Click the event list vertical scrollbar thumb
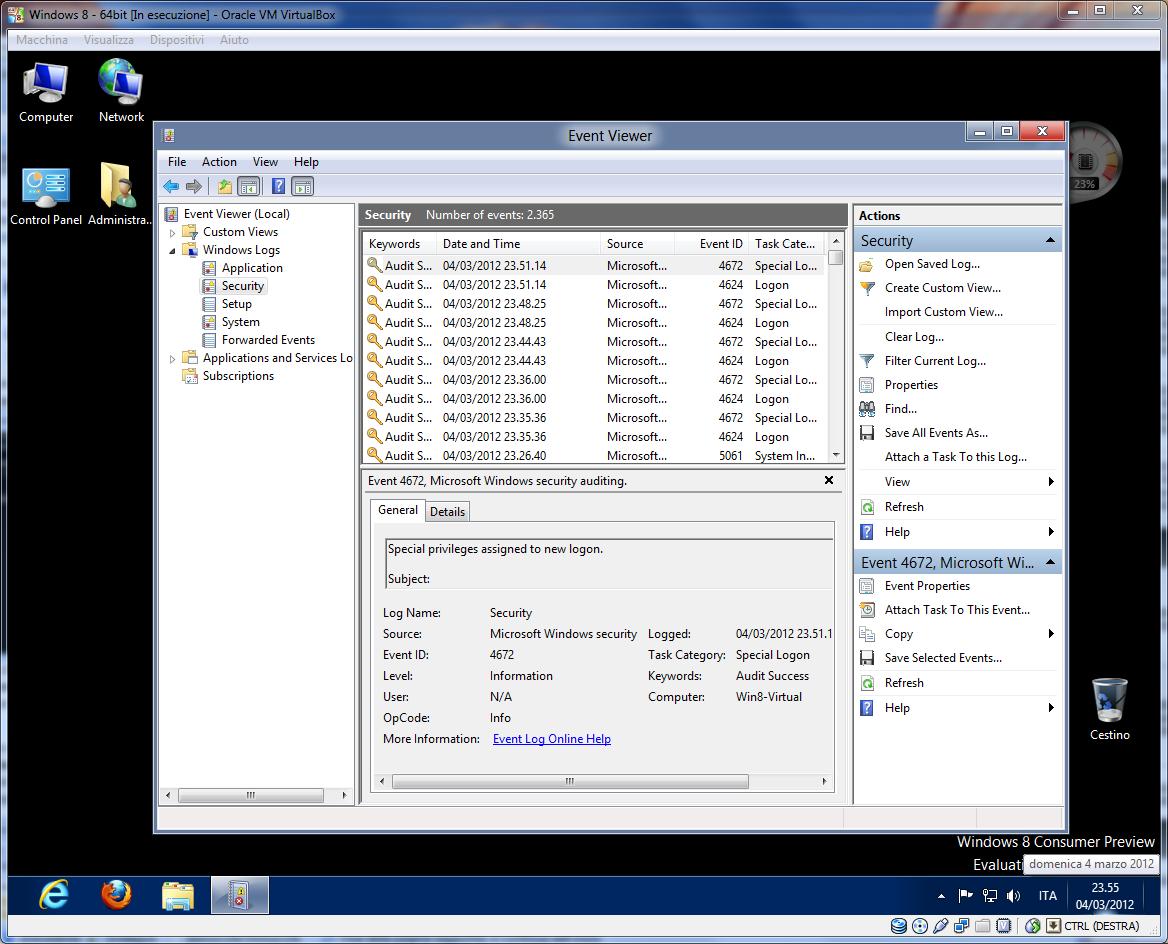This screenshot has width=1168, height=944. [836, 258]
